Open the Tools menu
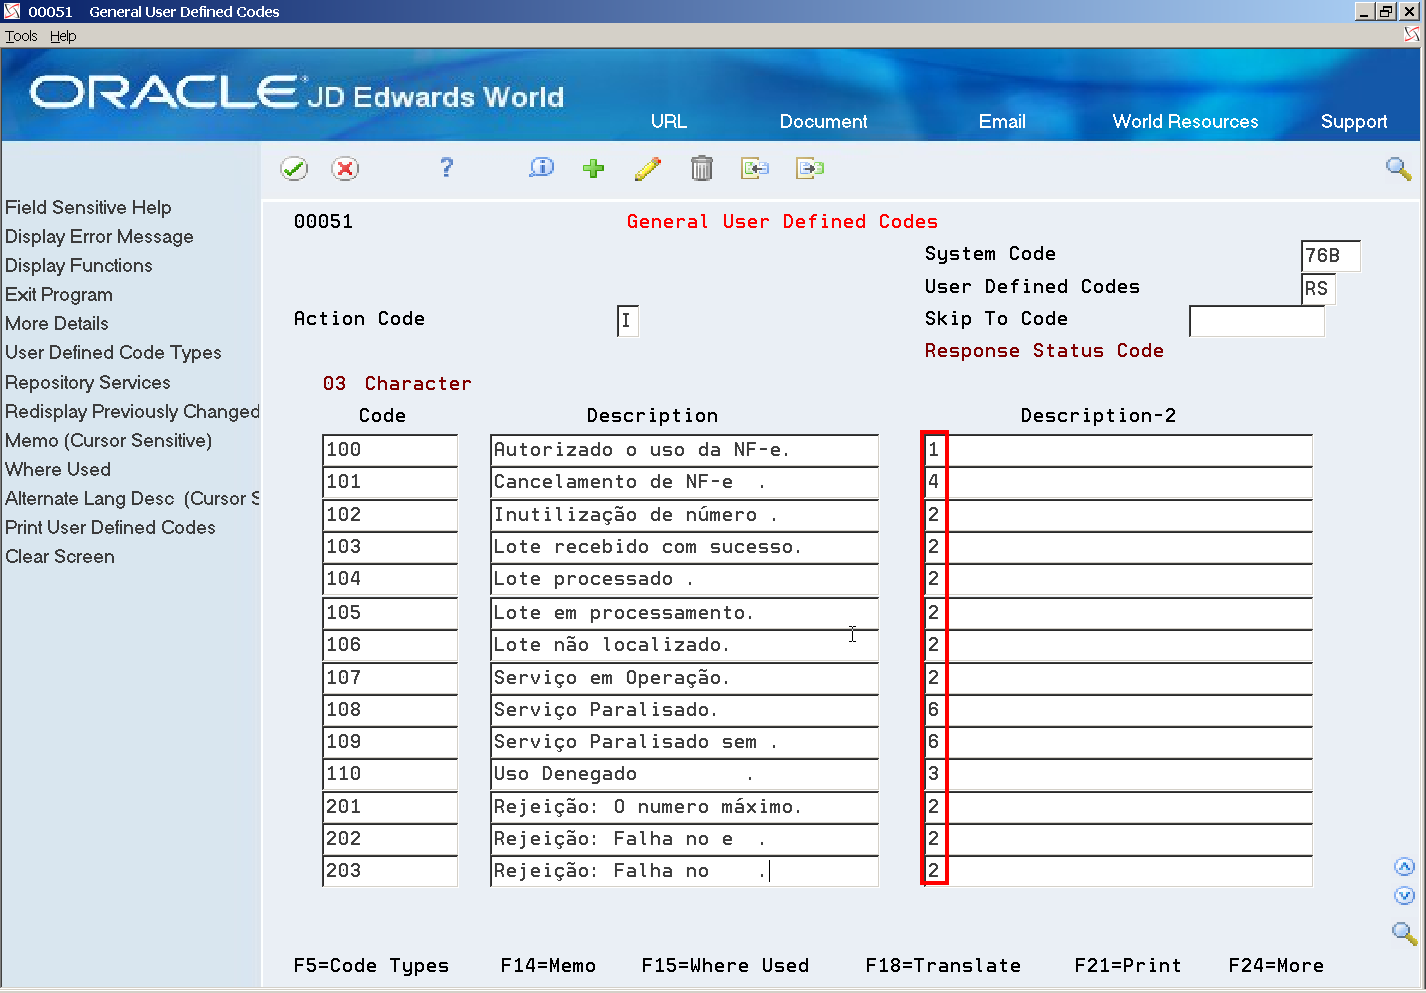Viewport: 1426px width, 993px height. pyautogui.click(x=21, y=36)
